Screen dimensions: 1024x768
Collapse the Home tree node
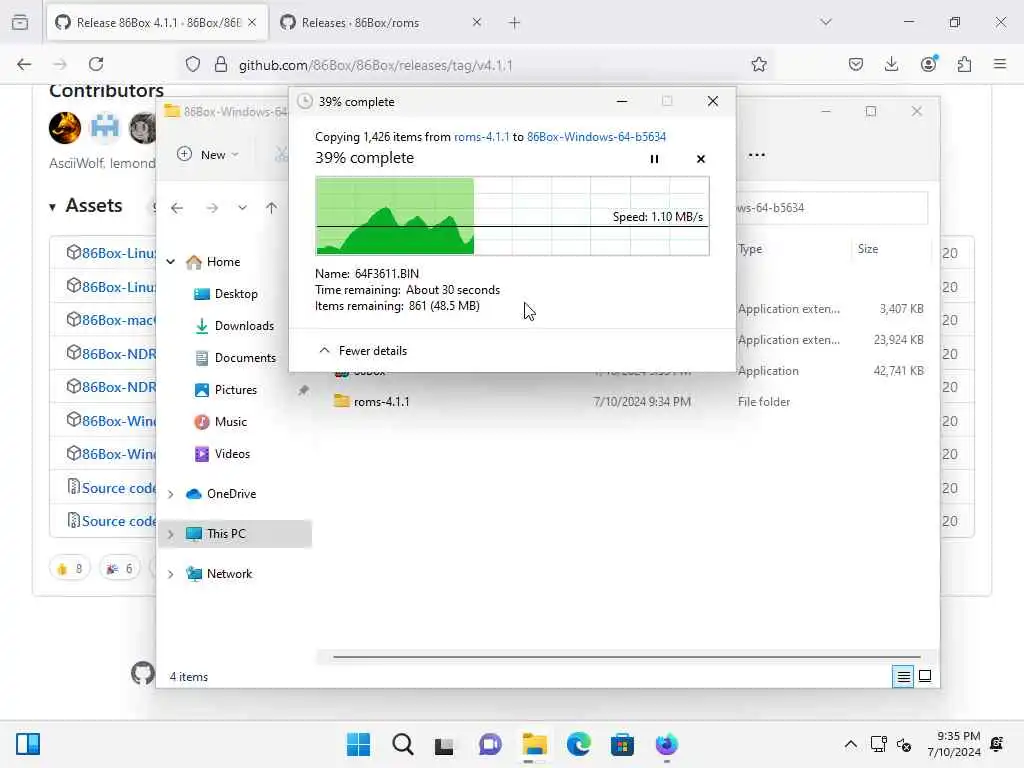pyautogui.click(x=170, y=262)
